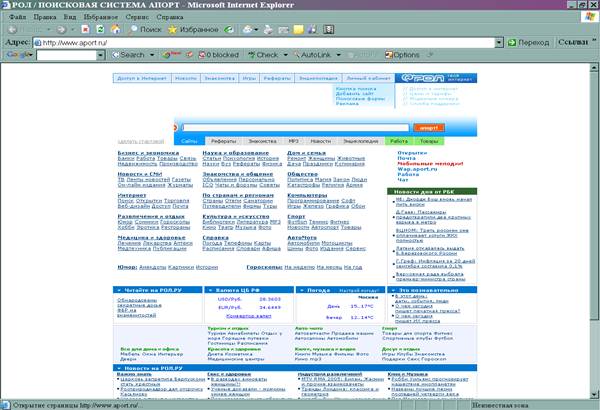Open the History icon next to Избранное

coord(229,29)
